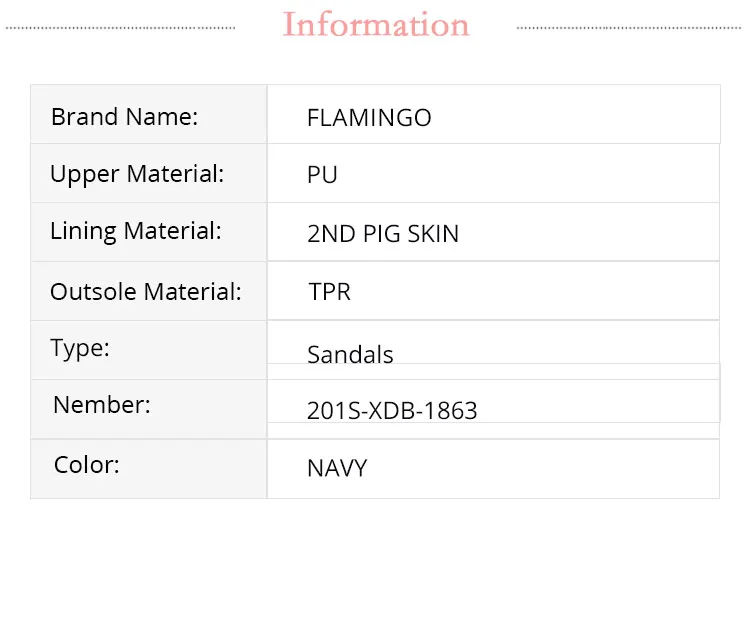The height and width of the screenshot is (624, 750).
Task: Click the 2ND PIG SKIN value
Action: 383,234
